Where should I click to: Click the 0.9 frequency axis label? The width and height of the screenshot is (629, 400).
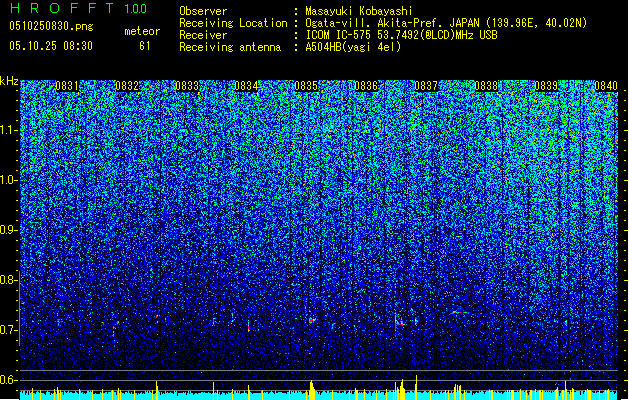(x=8, y=230)
